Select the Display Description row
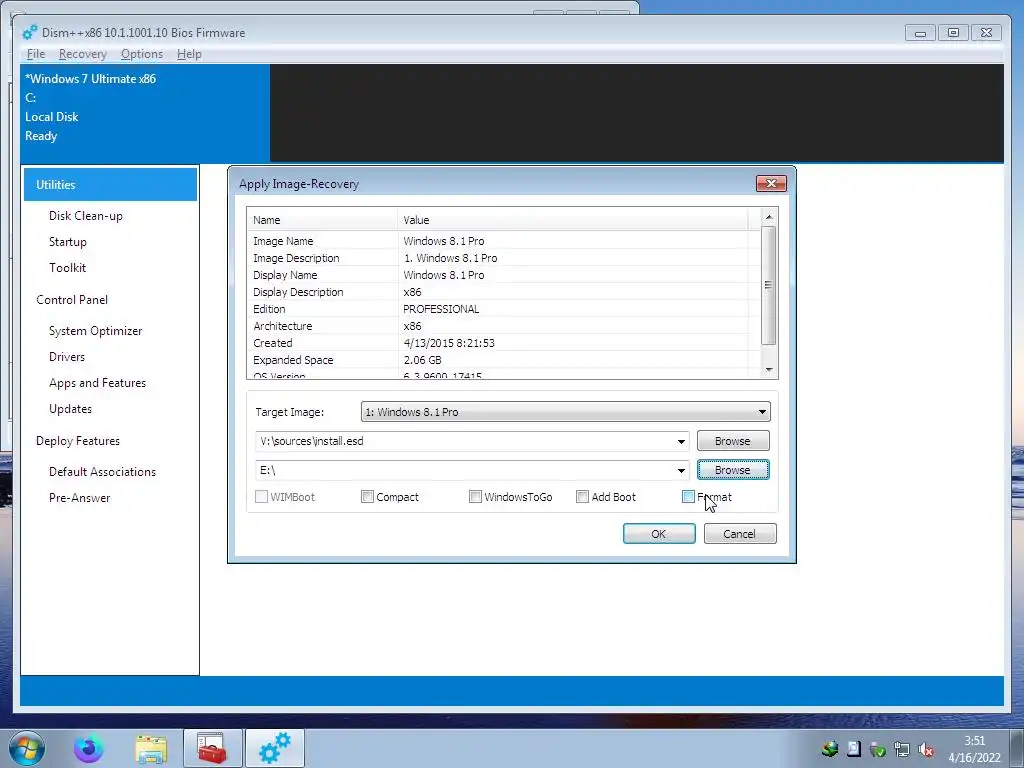 click(x=504, y=292)
